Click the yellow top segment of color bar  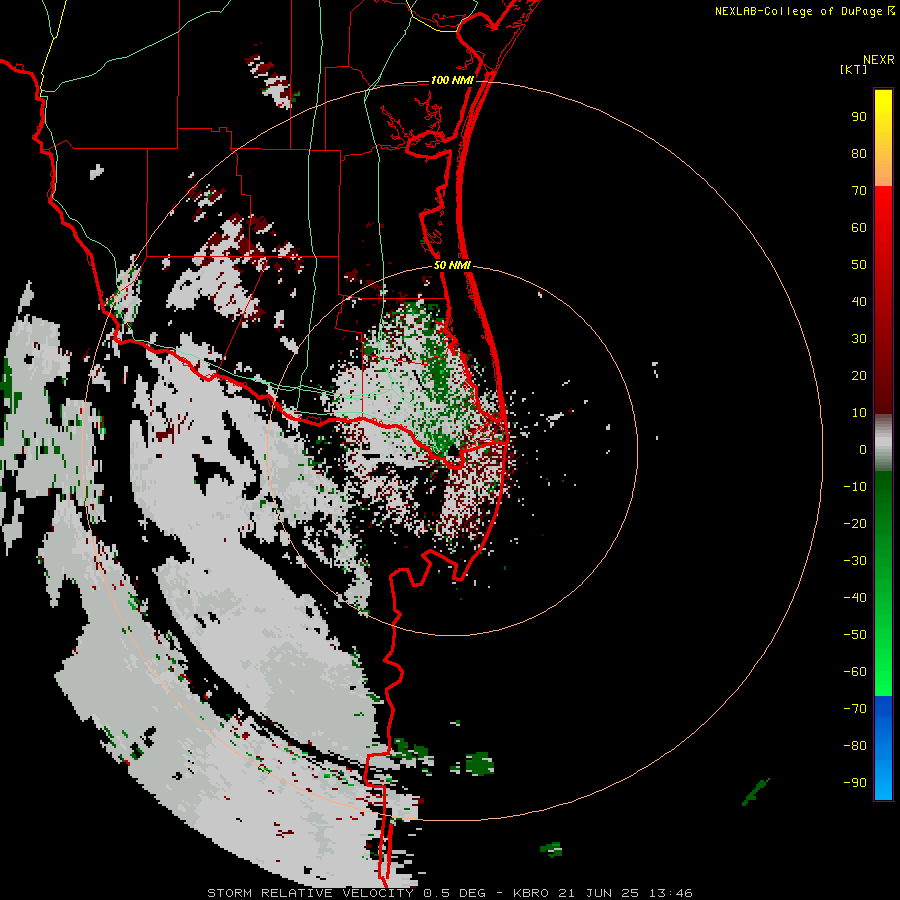point(883,138)
